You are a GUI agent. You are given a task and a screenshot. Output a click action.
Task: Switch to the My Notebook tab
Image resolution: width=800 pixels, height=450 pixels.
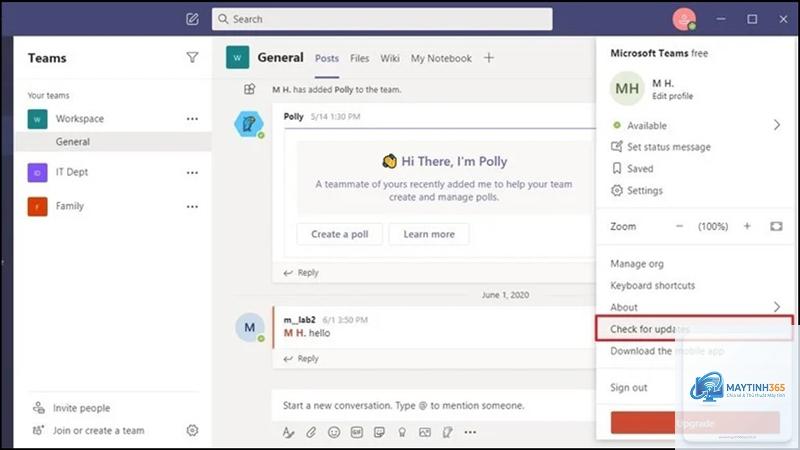point(441,59)
